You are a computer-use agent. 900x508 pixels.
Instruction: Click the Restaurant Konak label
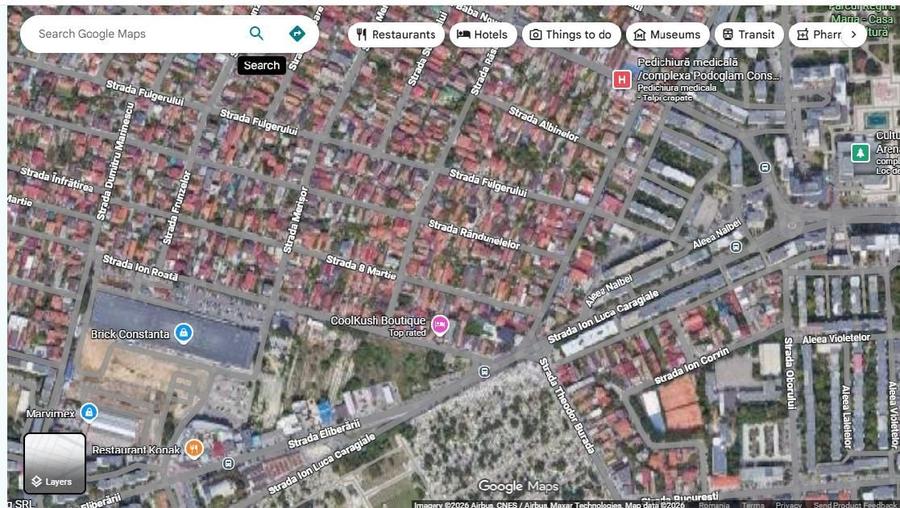click(x=137, y=450)
